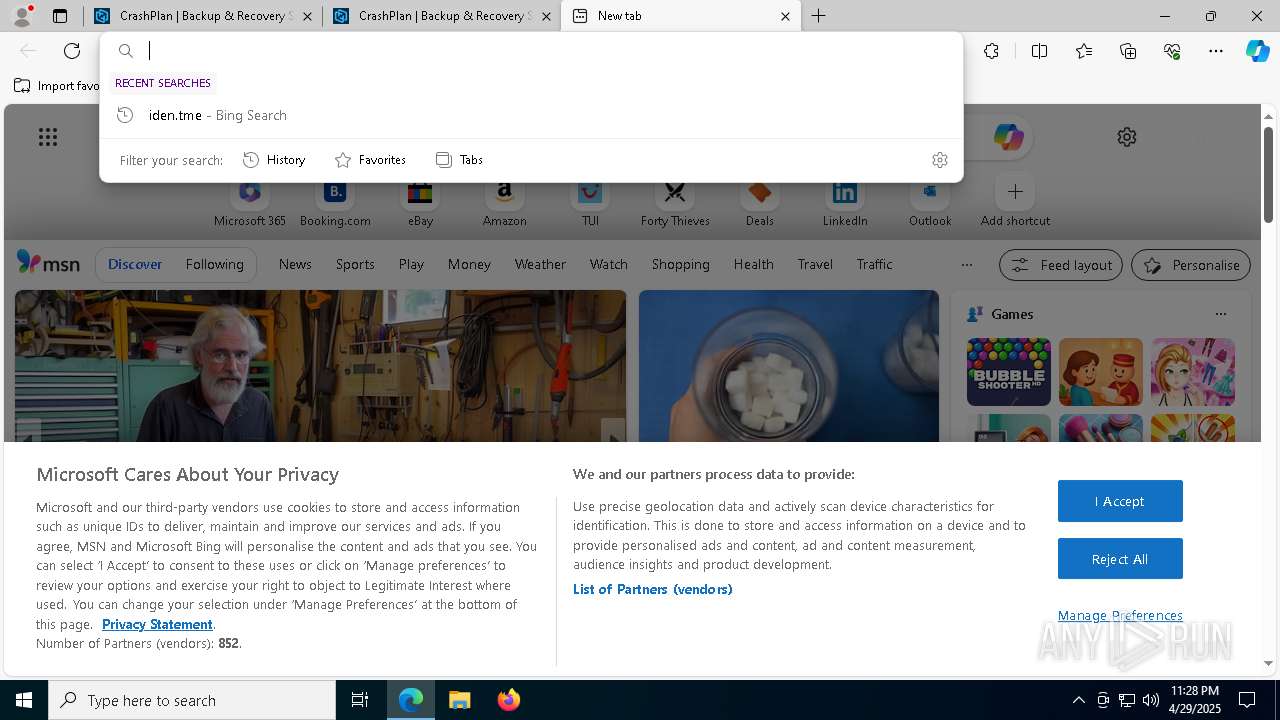Open Copilot icon on the page
The width and height of the screenshot is (1280, 720).
[1008, 137]
